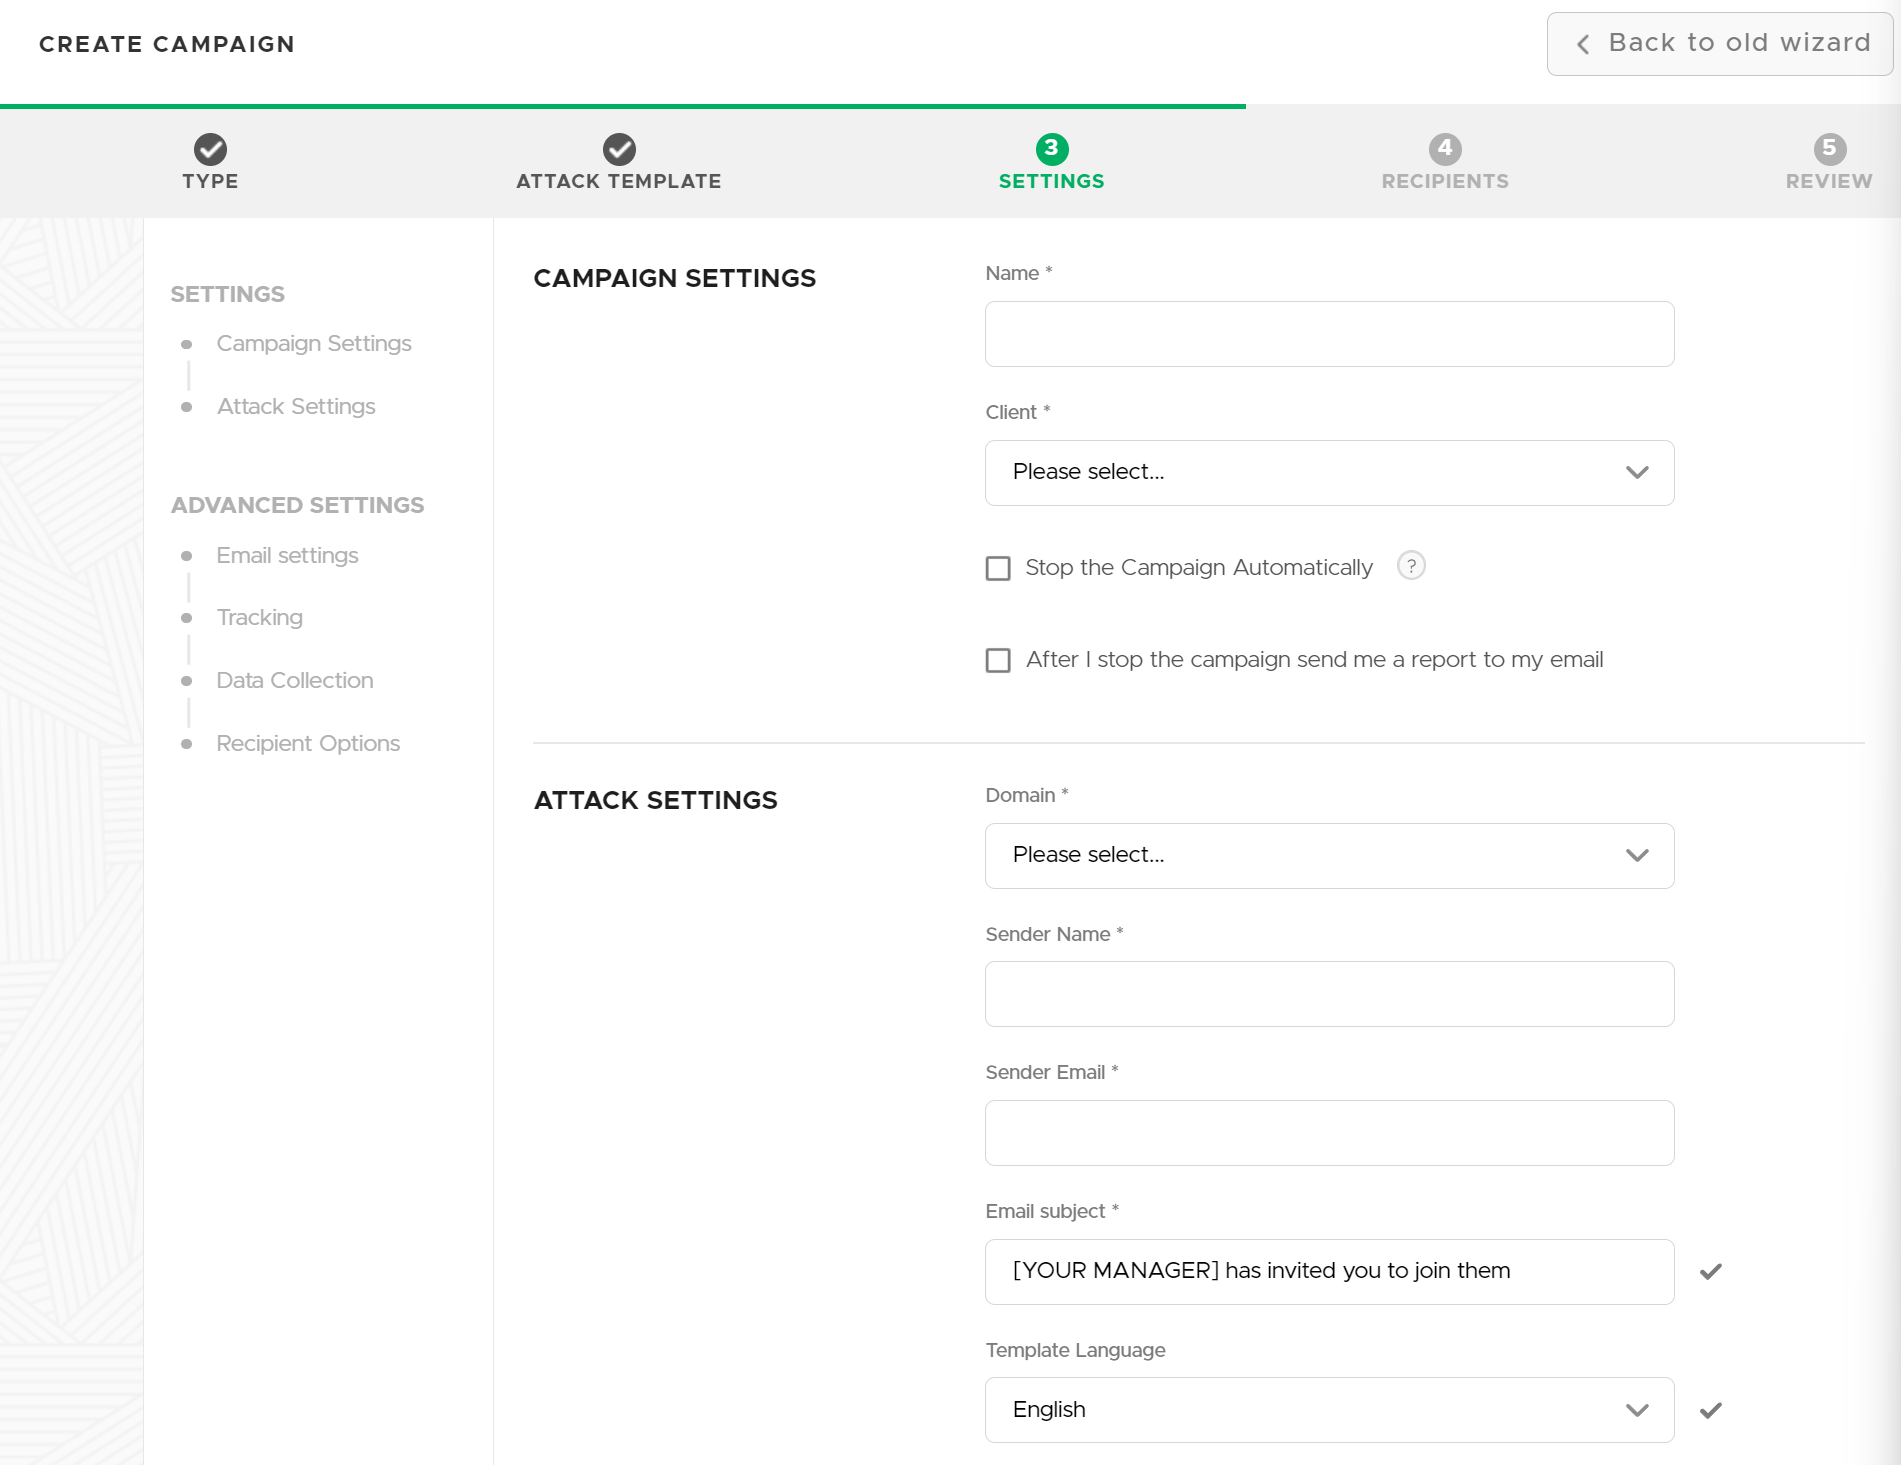This screenshot has height=1465, width=1901.
Task: Select Data Collection in Advanced Settings
Action: click(x=294, y=680)
